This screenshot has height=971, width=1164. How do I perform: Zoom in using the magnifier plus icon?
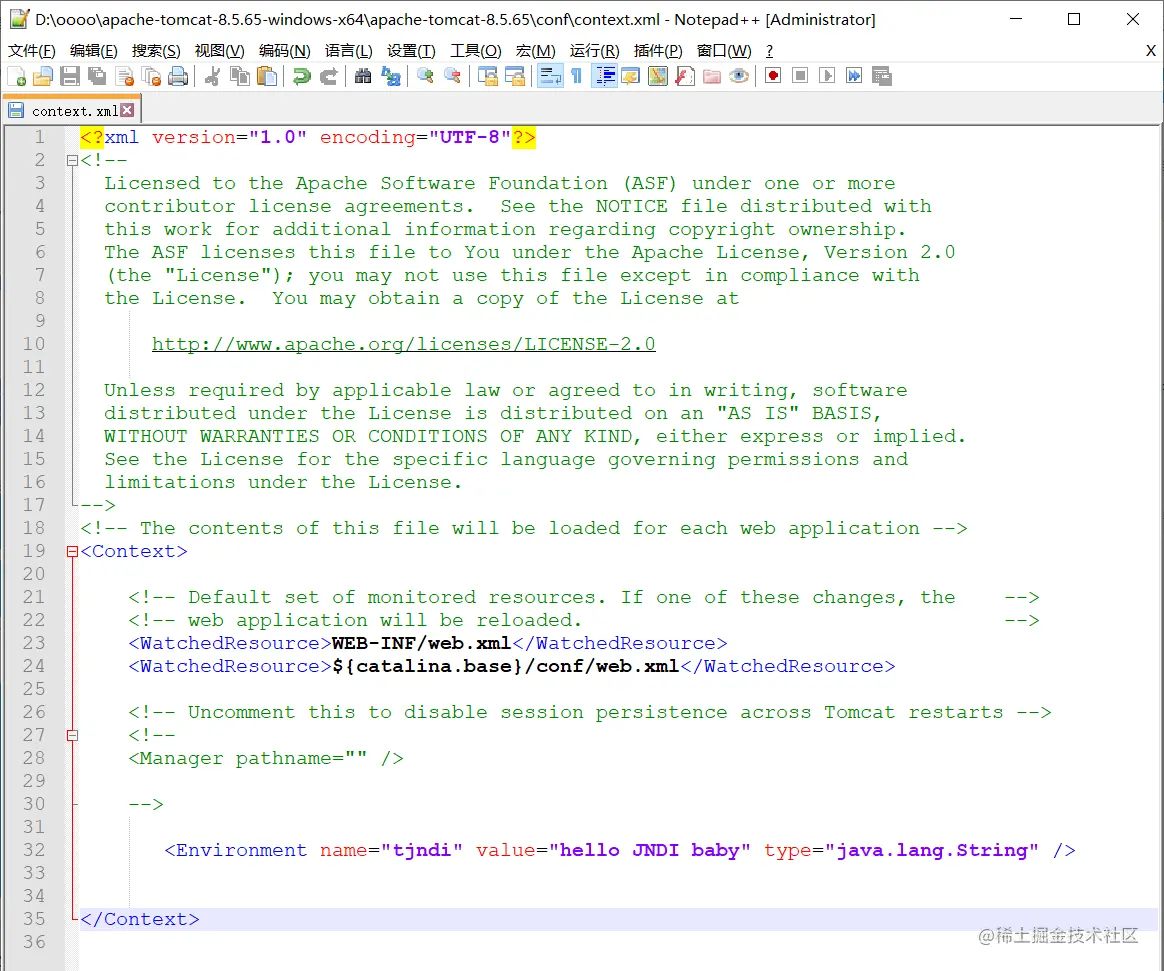coord(425,76)
